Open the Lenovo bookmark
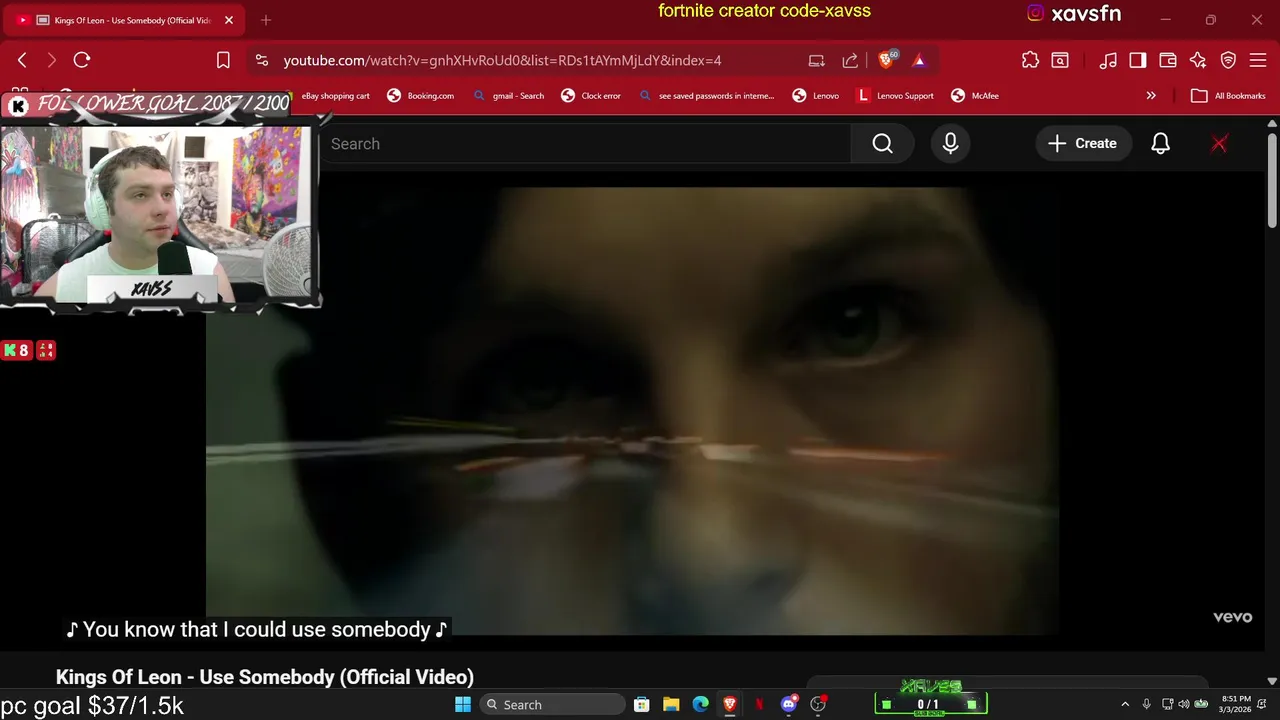Image resolution: width=1280 pixels, height=720 pixels. pos(816,96)
